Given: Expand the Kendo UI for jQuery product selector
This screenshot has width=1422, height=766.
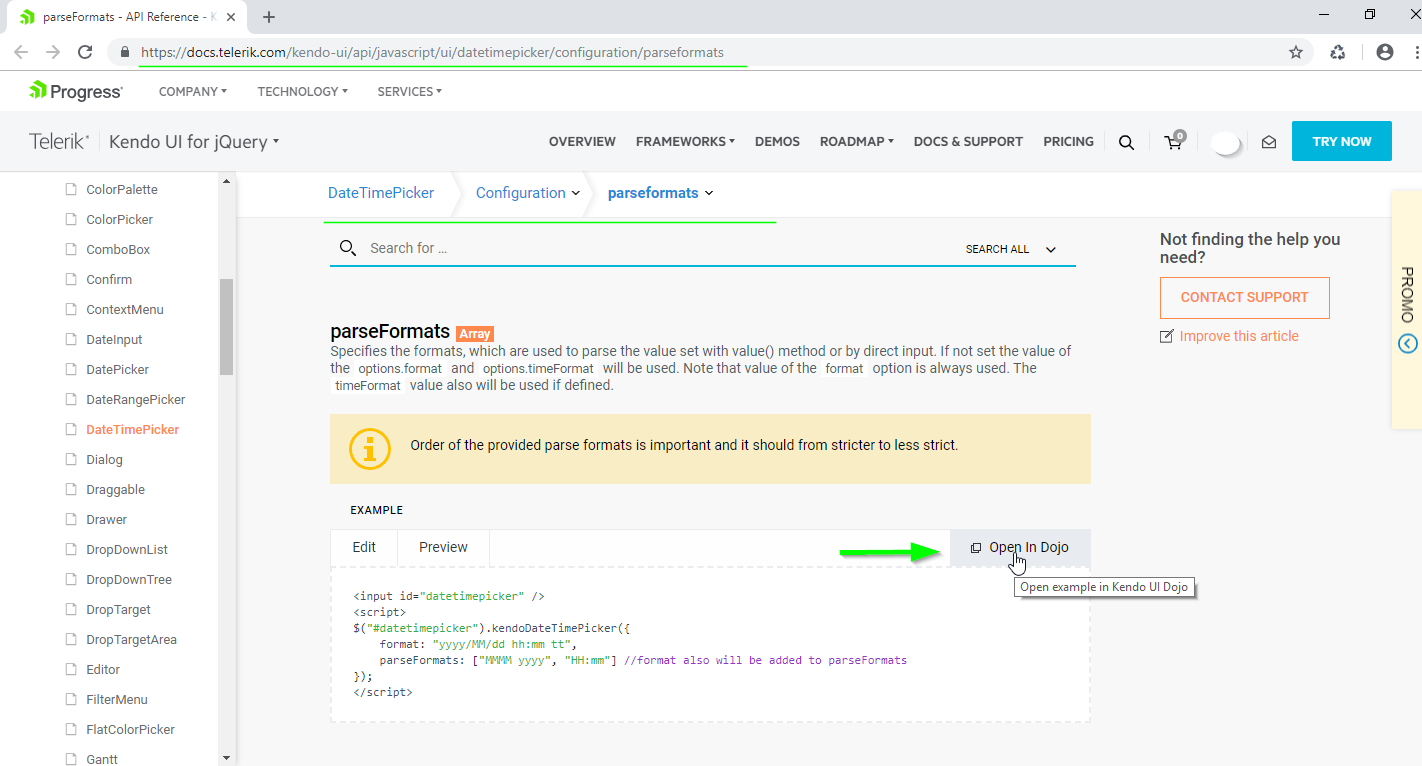Looking at the screenshot, I should pyautogui.click(x=194, y=142).
